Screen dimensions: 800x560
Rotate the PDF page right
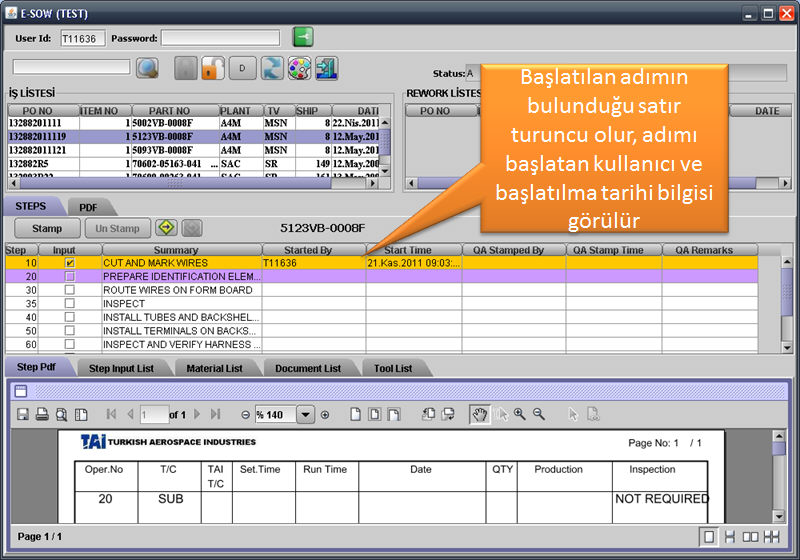point(448,414)
